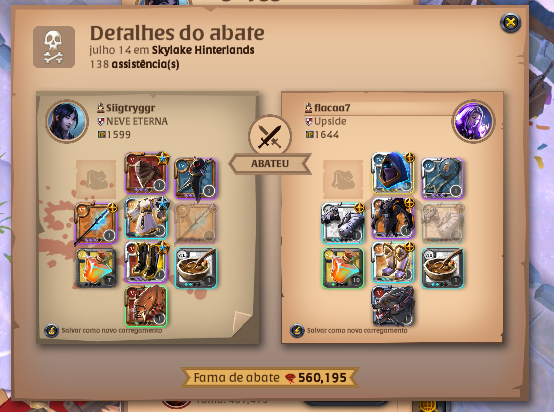Select flacaa7's white and gold boots
This screenshot has width=554, height=412.
[393, 263]
